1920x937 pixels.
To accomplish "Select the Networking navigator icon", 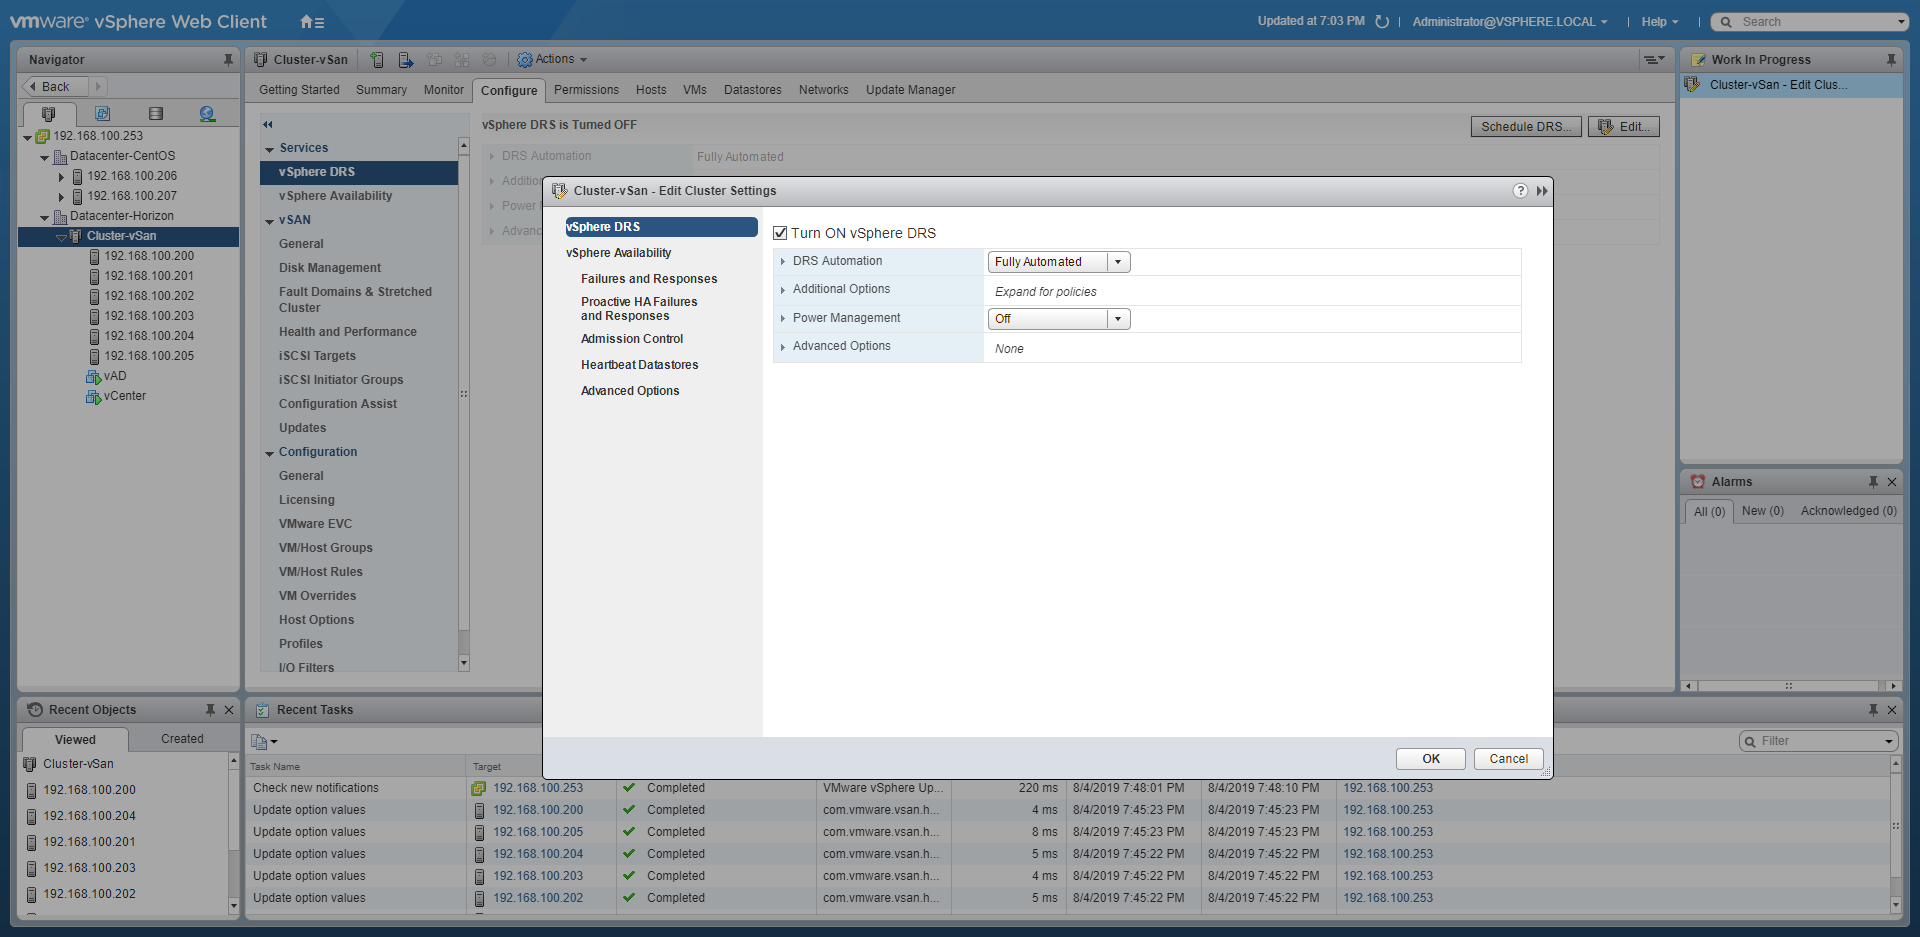I will pos(207,114).
